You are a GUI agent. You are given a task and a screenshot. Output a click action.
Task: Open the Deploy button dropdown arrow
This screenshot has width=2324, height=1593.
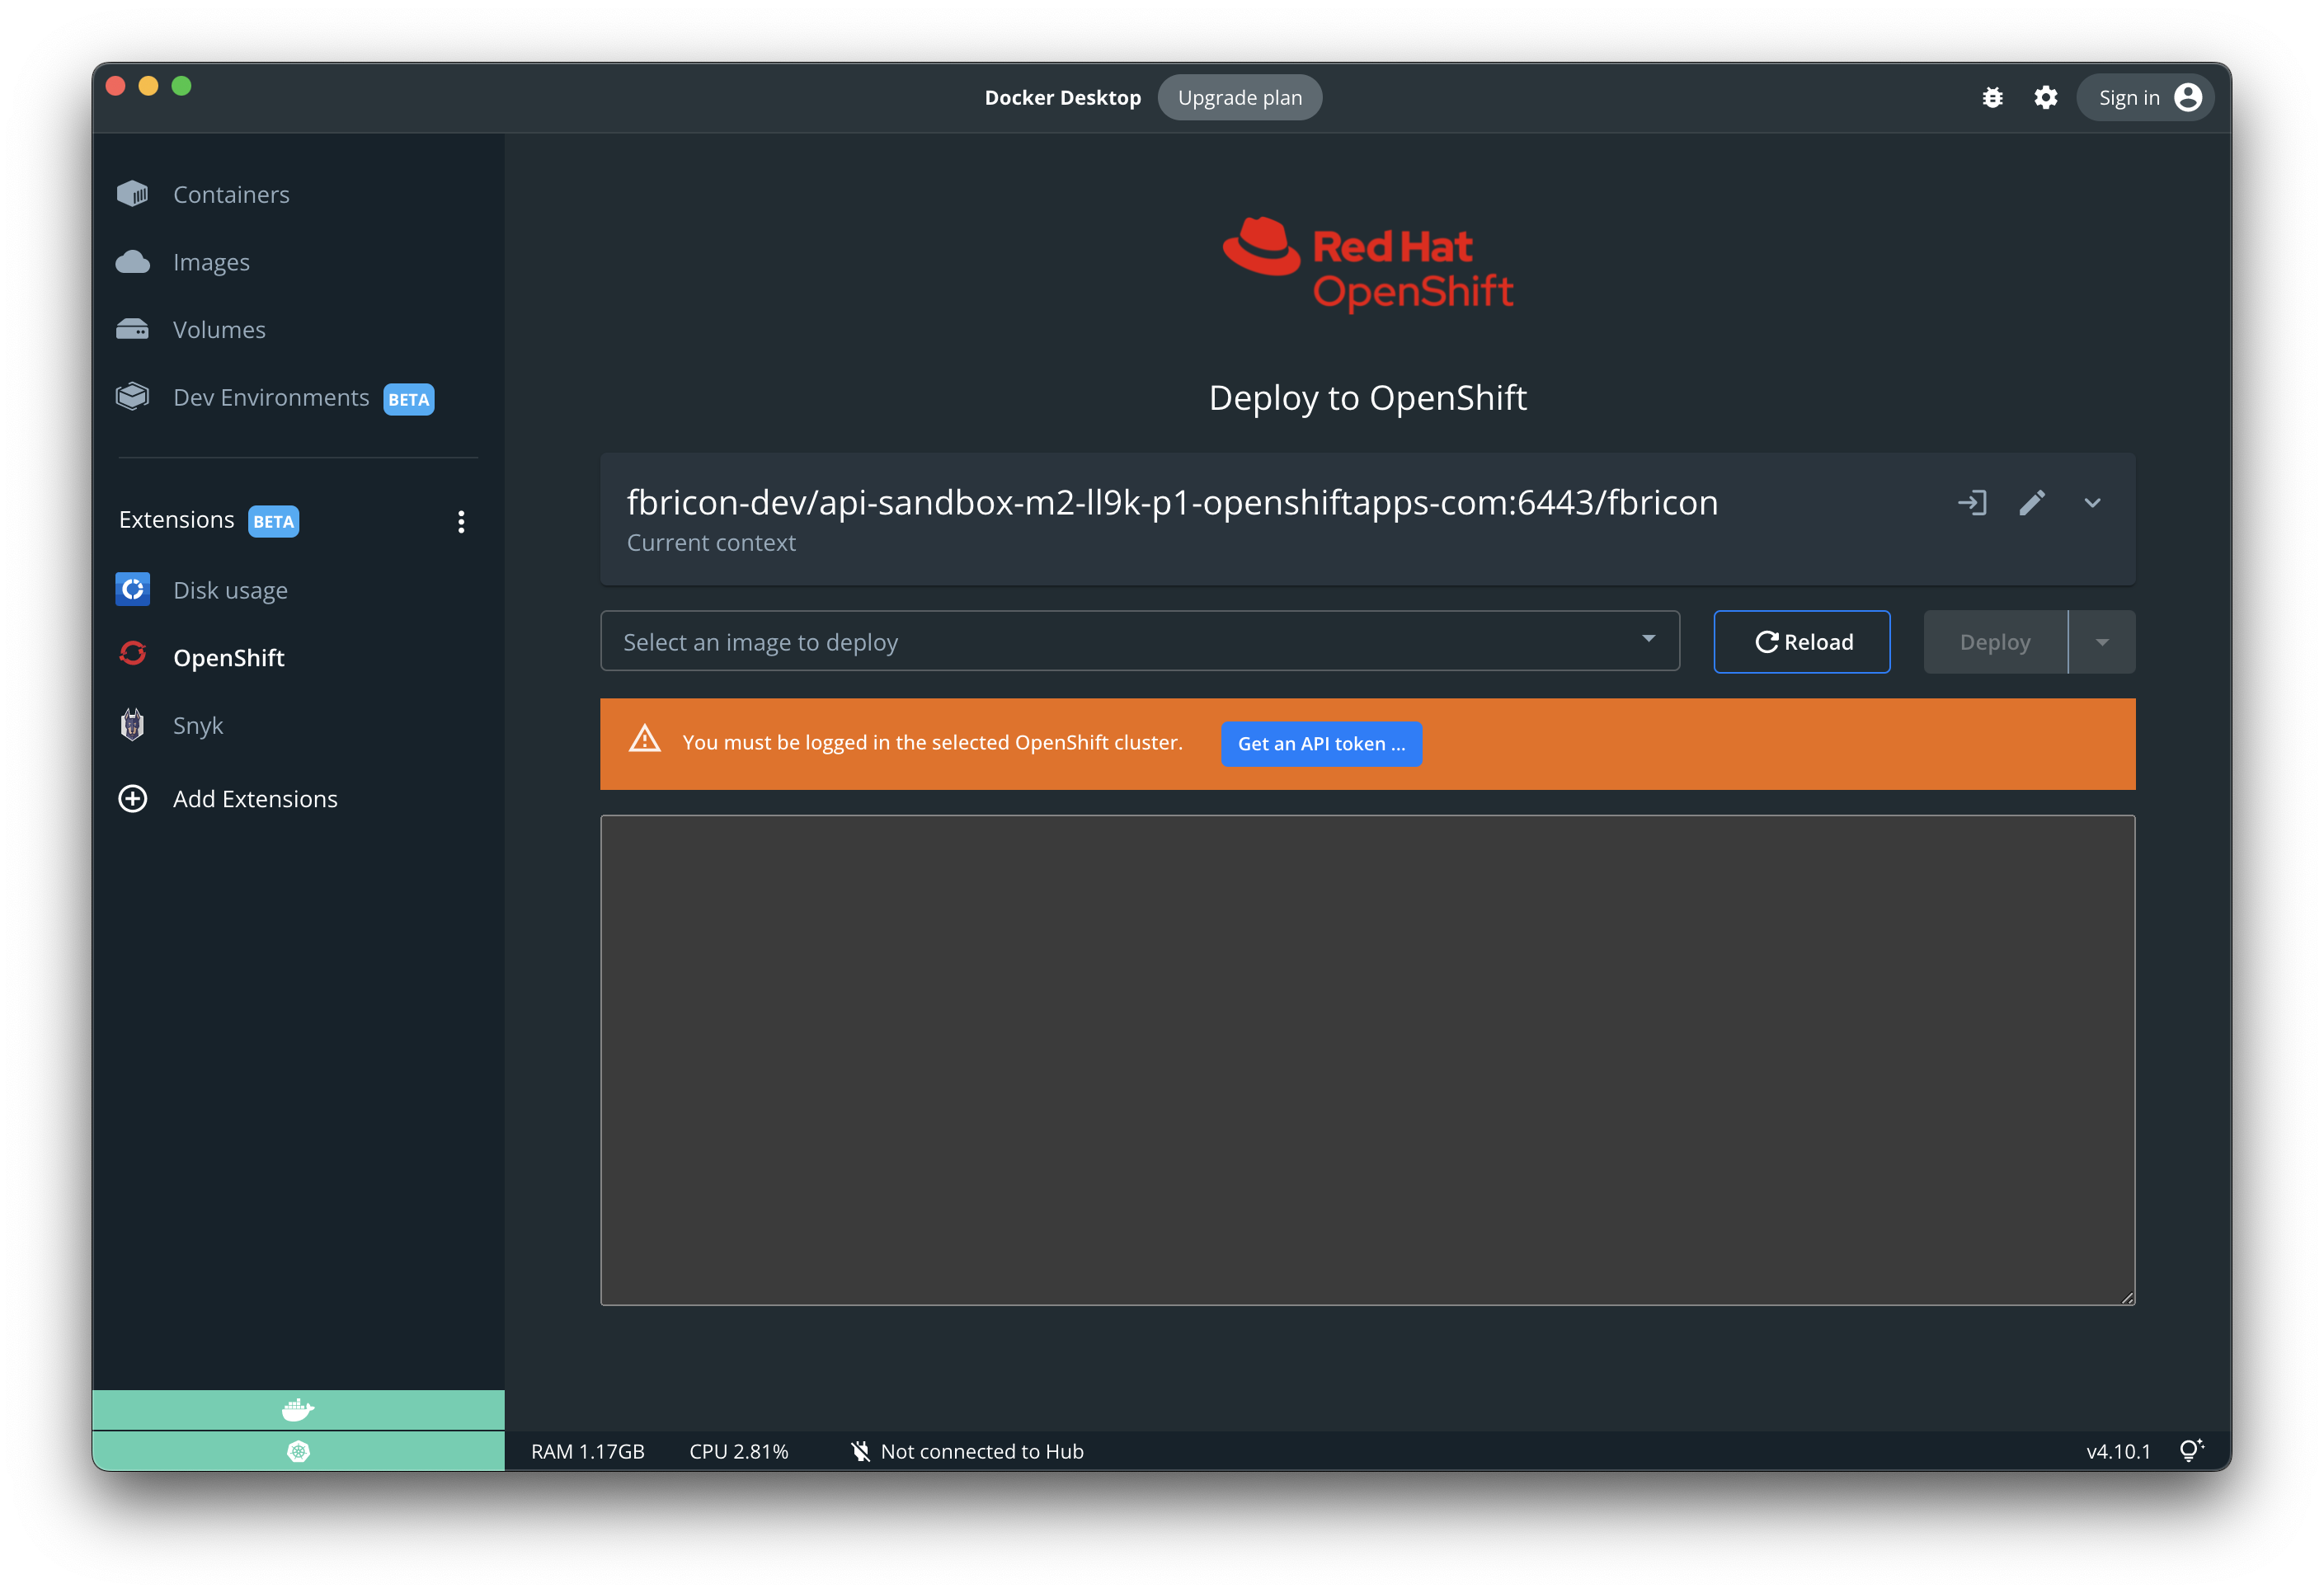tap(2101, 641)
